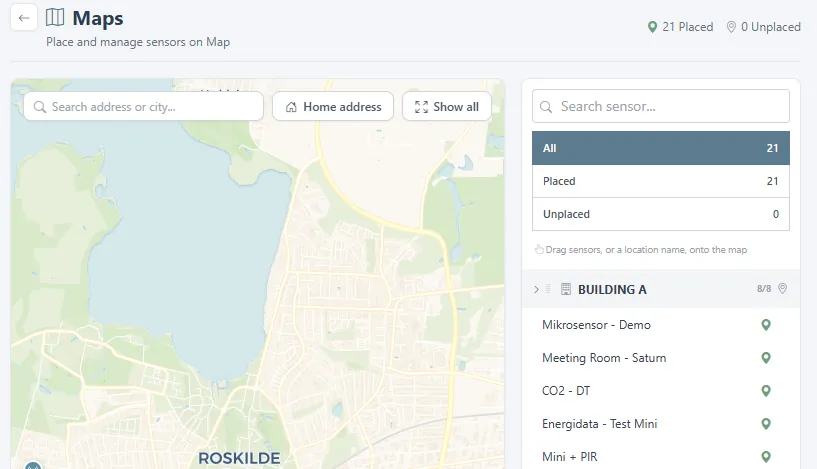Click the 21 Placed counter in header
This screenshot has height=469, width=817.
tap(680, 27)
